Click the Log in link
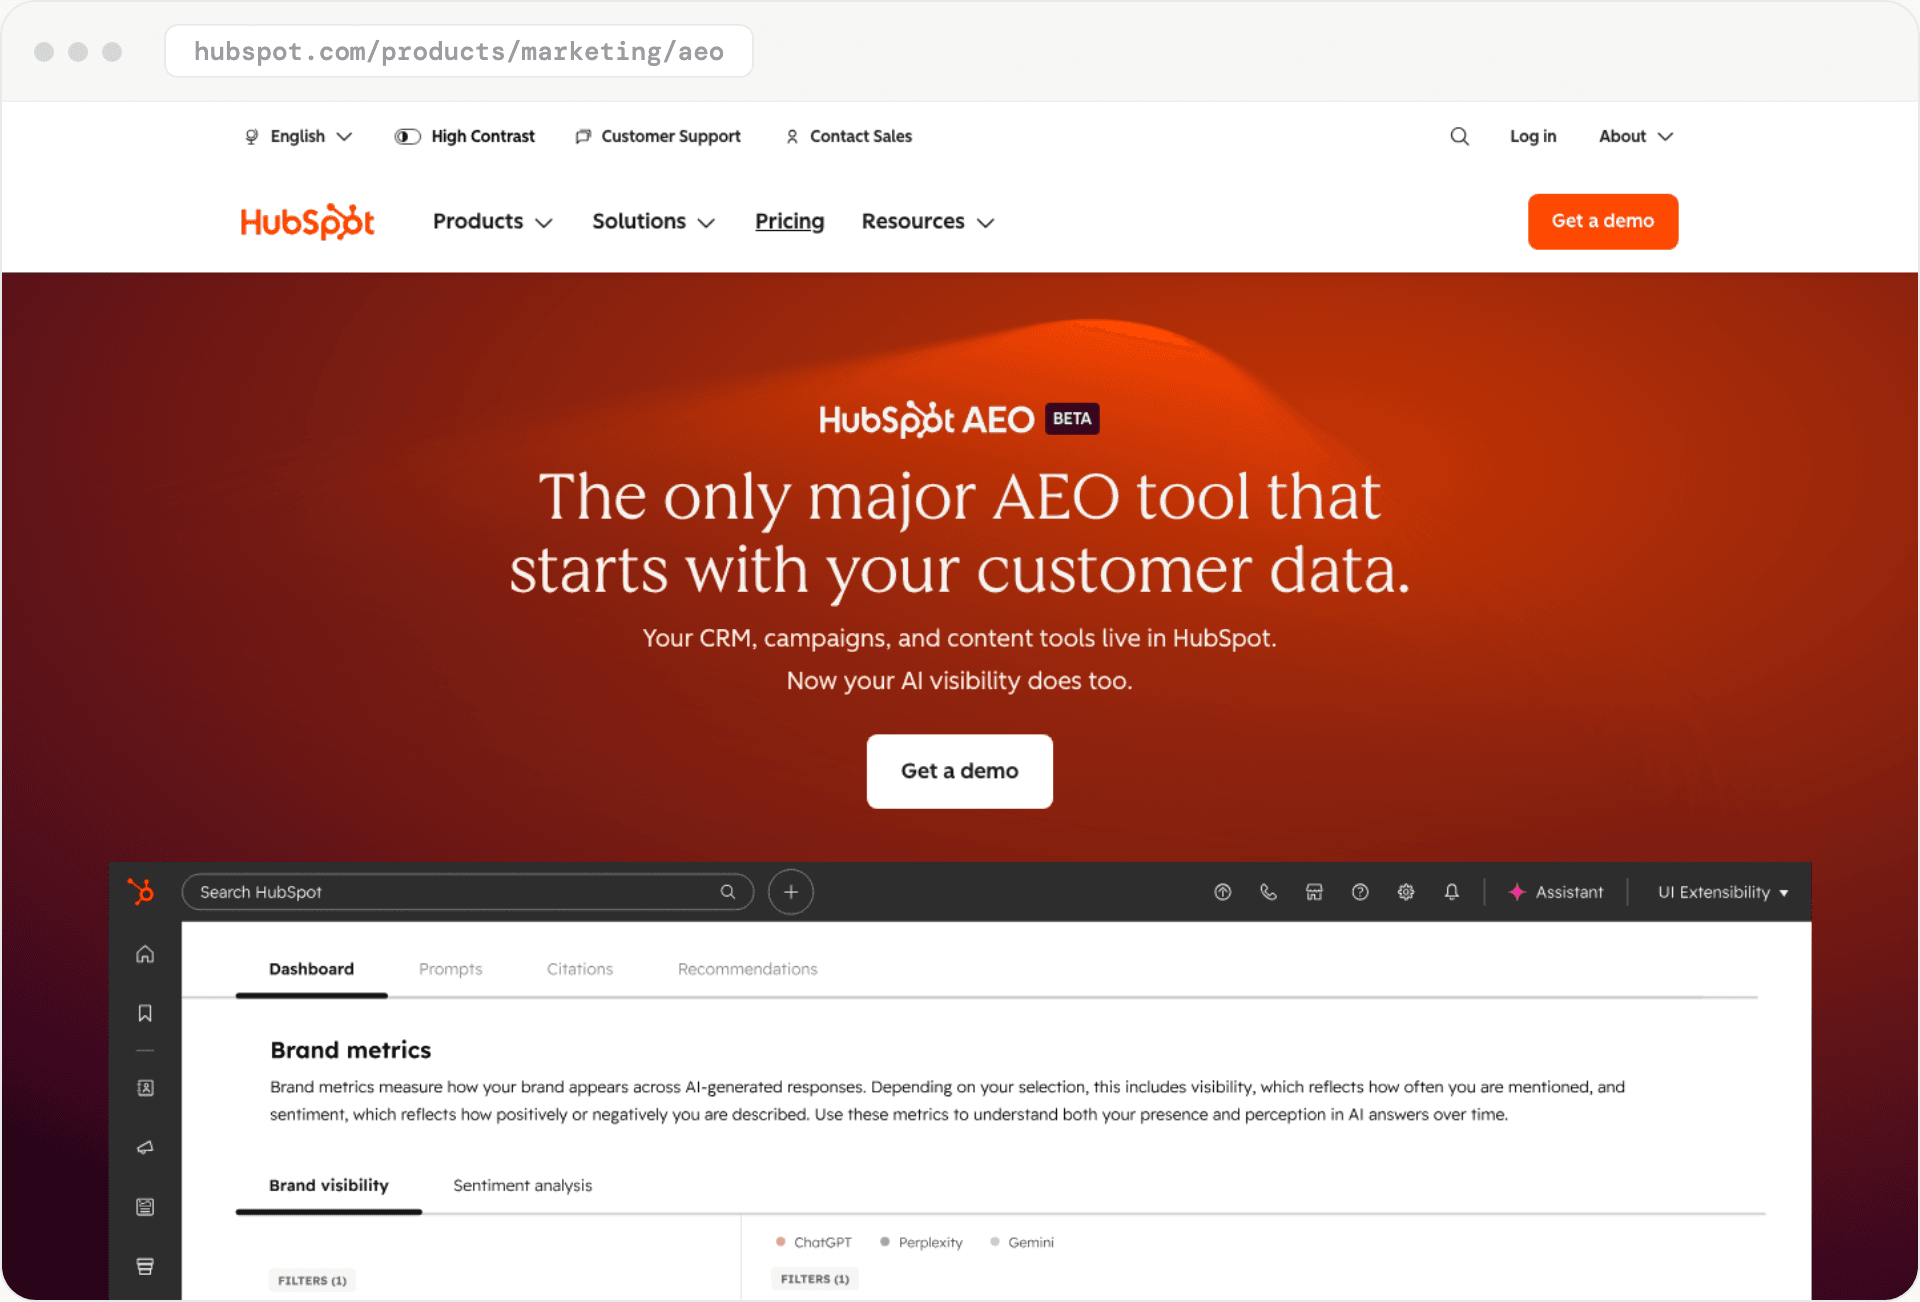Image resolution: width=1920 pixels, height=1302 pixels. (x=1533, y=136)
